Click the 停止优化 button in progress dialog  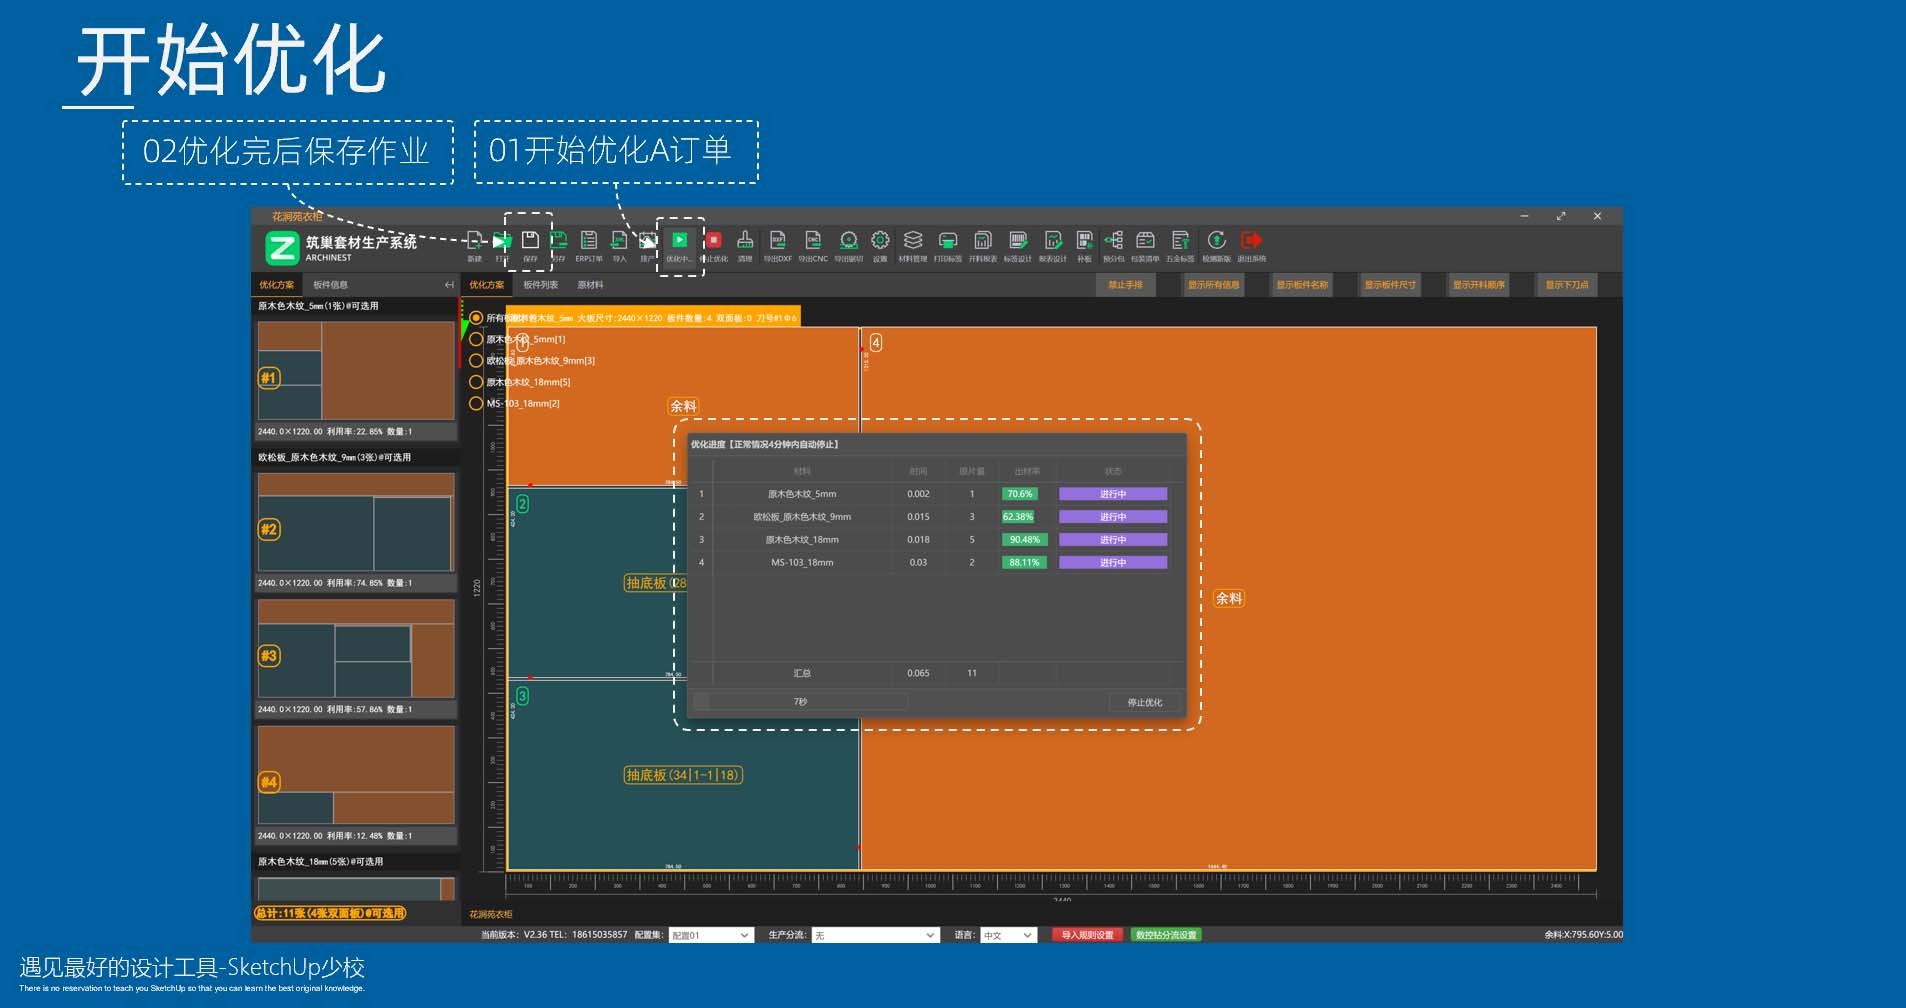[1144, 703]
